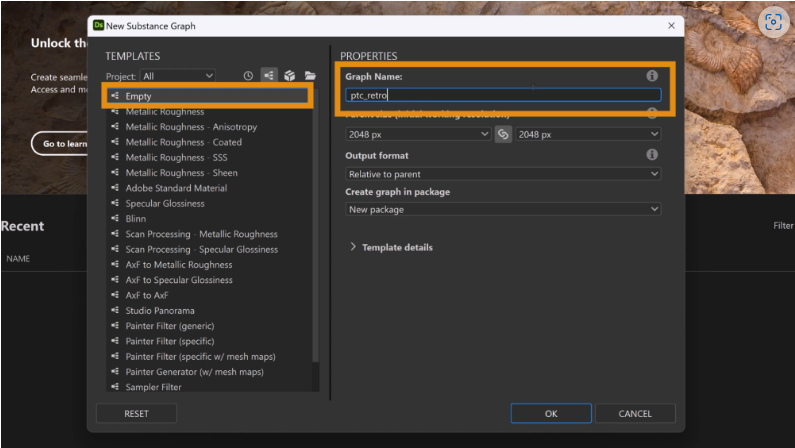Open the Create graph in package dropdown
This screenshot has height=448, width=795.
coord(503,209)
